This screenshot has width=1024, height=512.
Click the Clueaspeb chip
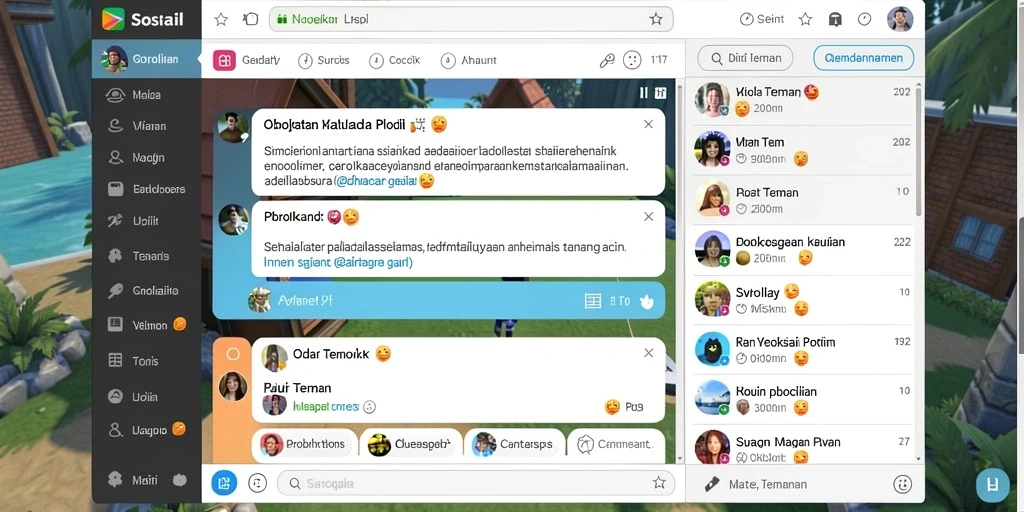(x=411, y=444)
